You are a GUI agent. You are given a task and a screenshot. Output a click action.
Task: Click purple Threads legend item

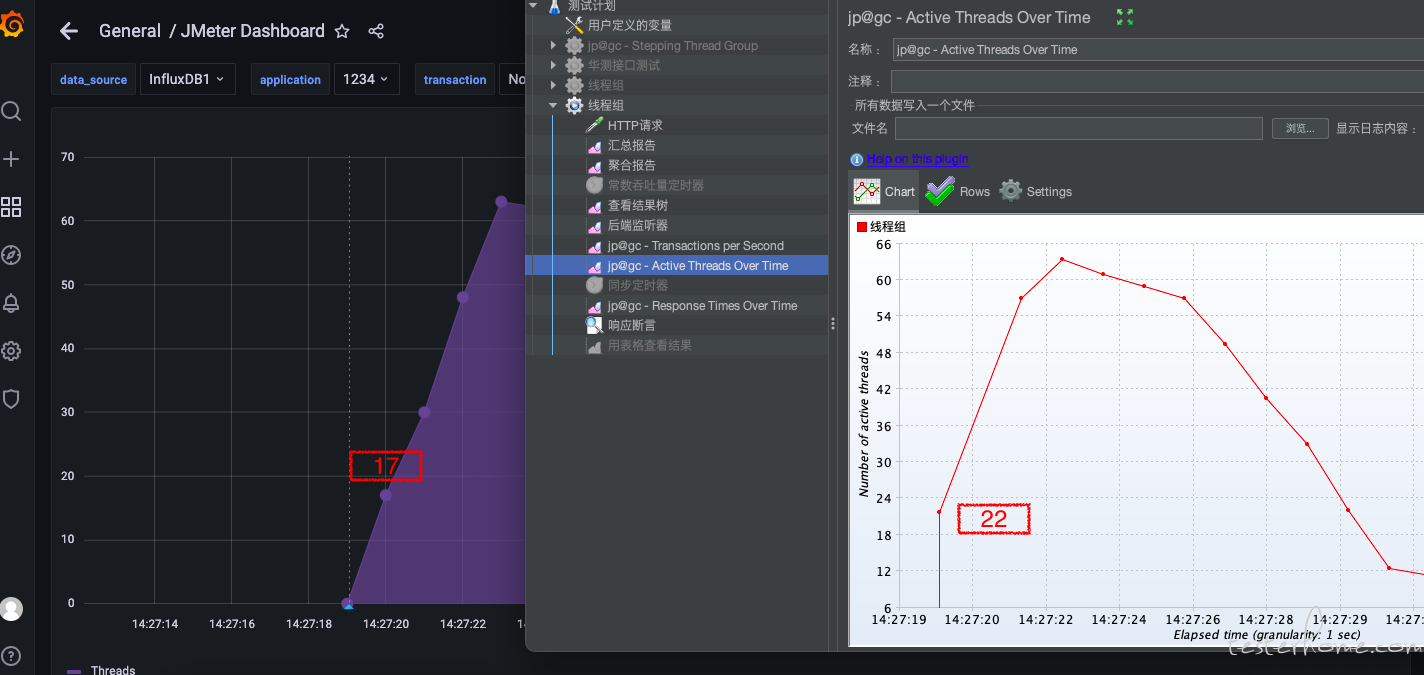pyautogui.click(x=101, y=670)
